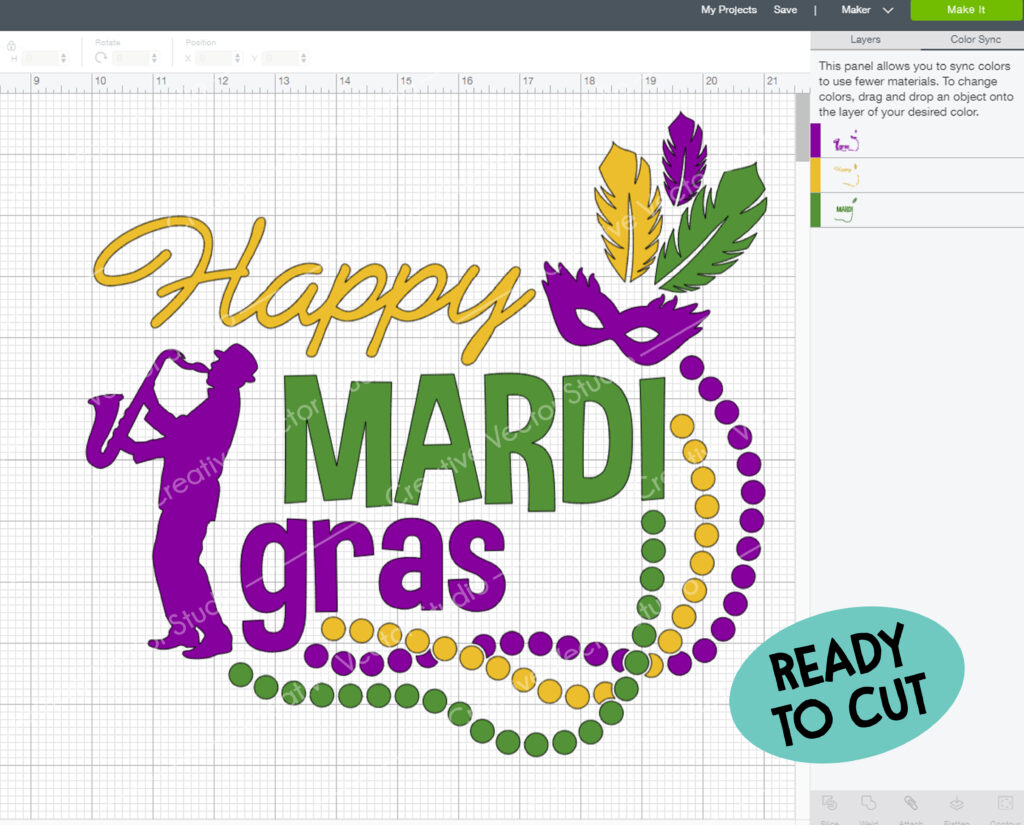Viewport: 1024px width, 825px height.
Task: Click the Make It button
Action: 966,10
